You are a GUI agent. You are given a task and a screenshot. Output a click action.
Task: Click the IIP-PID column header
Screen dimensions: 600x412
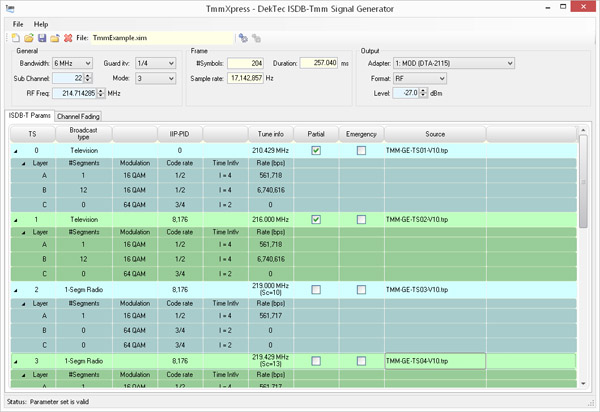click(180, 134)
